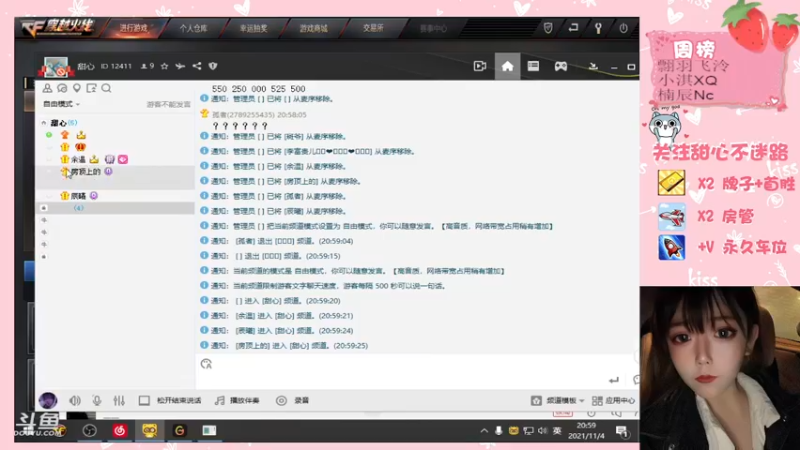Open the wrench settings icon
800x450 pixels.
tap(598, 28)
